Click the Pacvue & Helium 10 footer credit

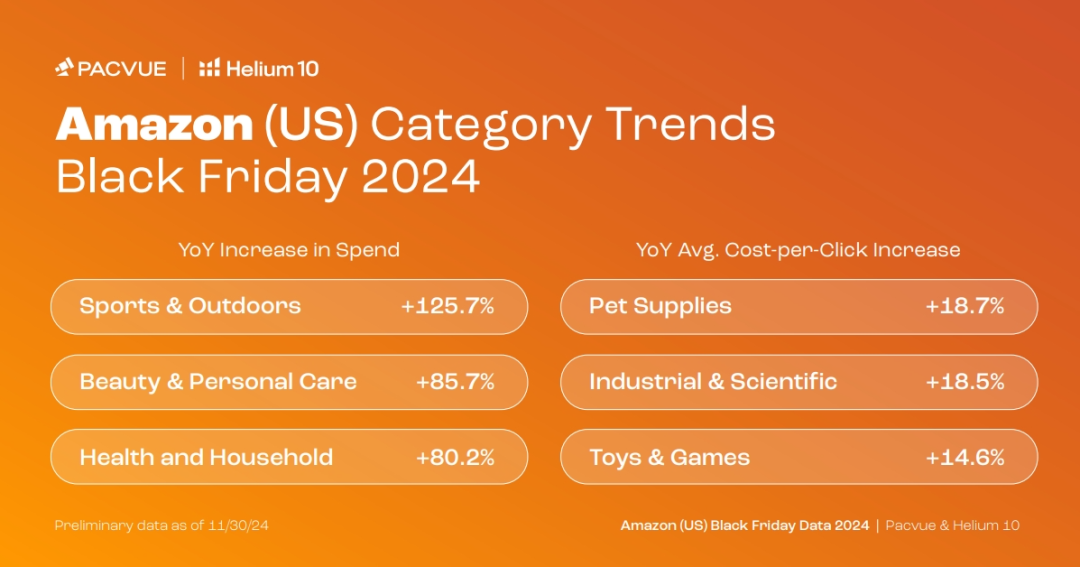click(x=953, y=526)
